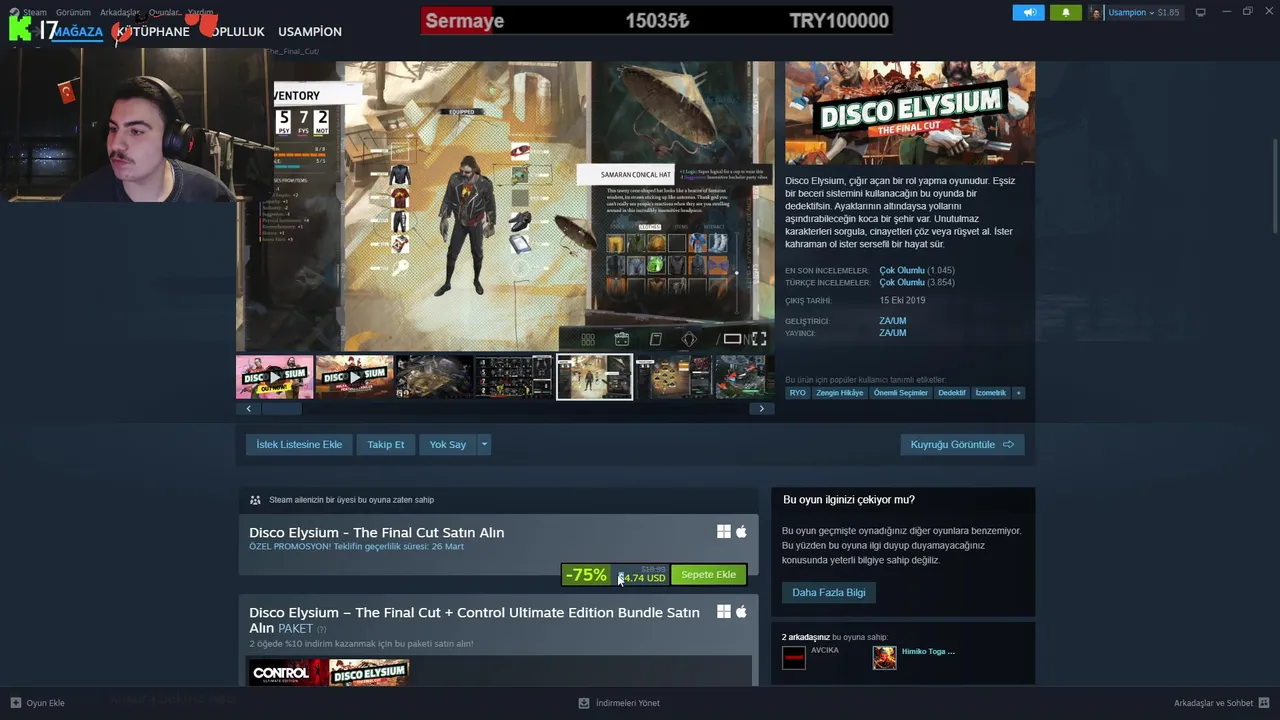The image size is (1280, 720).
Task: Click Daha Fazla Bilgi button
Action: click(x=829, y=592)
